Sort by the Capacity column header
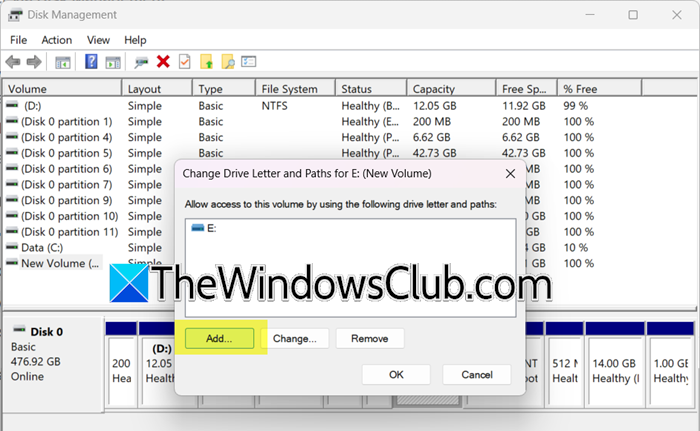700x431 pixels. coord(451,89)
